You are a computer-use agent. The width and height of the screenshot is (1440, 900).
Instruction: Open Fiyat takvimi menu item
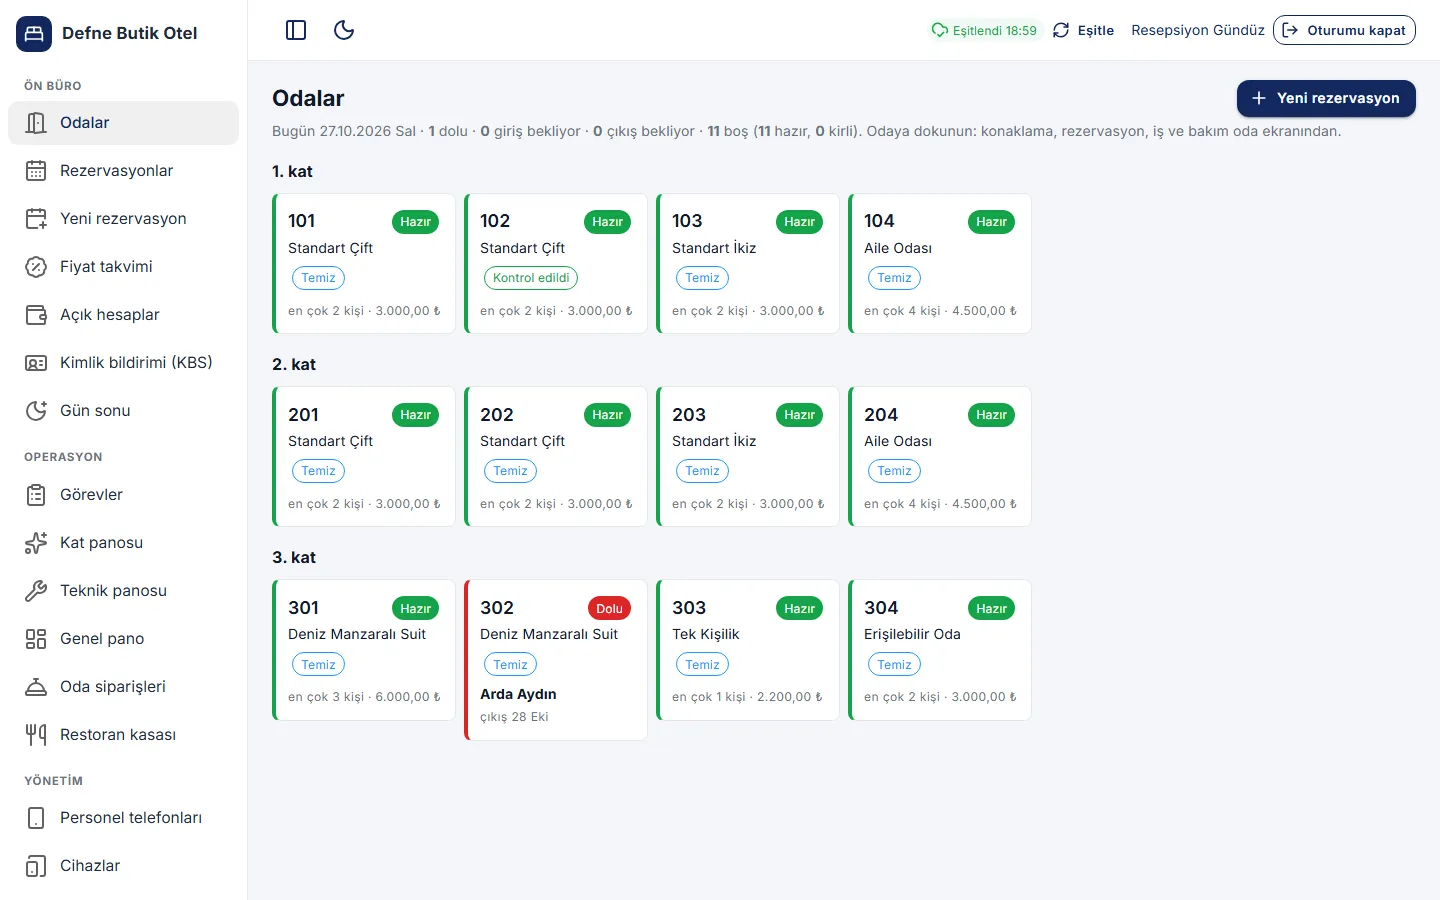[123, 267]
